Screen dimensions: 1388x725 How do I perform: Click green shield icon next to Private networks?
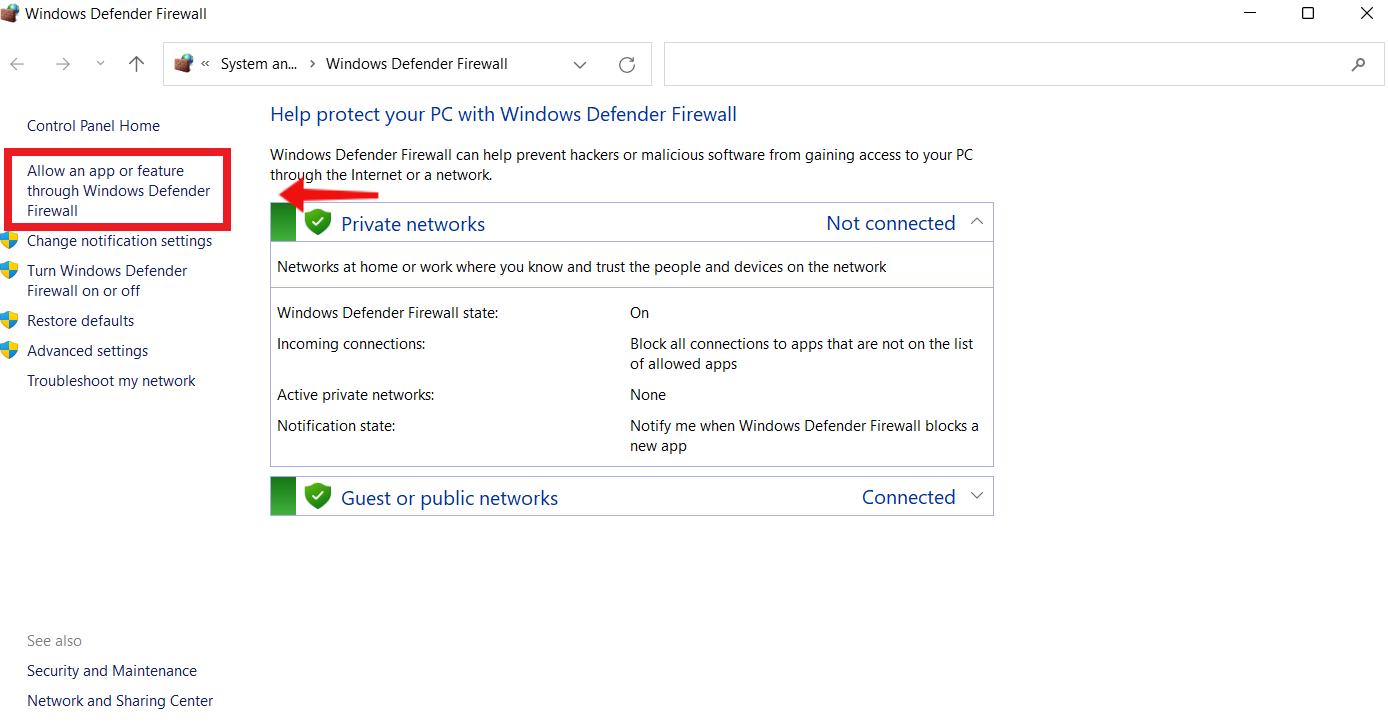(x=318, y=222)
